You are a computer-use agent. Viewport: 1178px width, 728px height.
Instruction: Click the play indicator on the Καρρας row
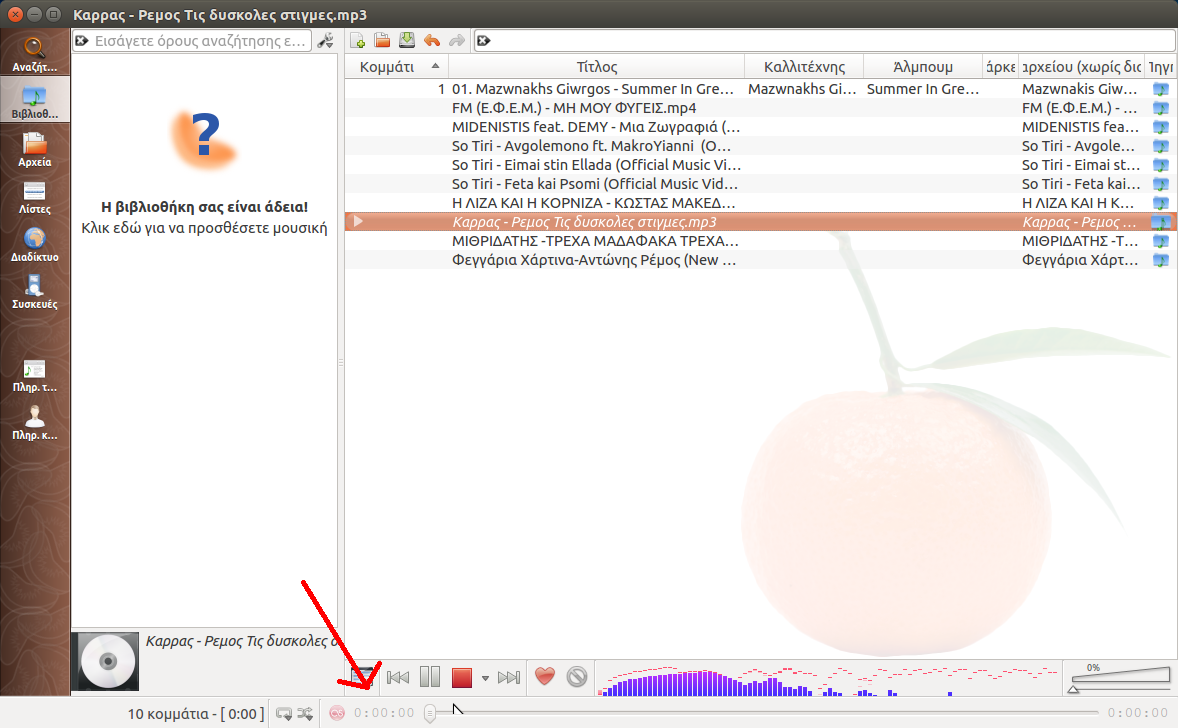click(358, 222)
